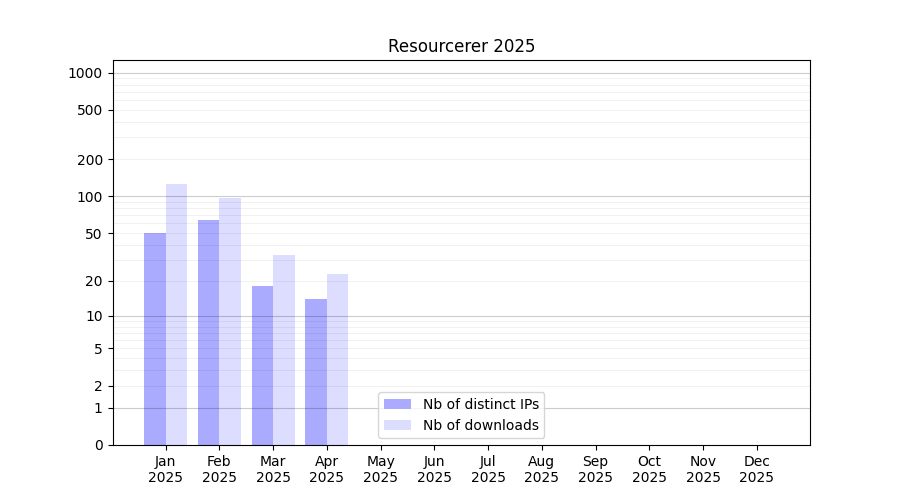This screenshot has height=500, width=900.
Task: Click the Jan 2025 downloads bar
Action: [x=177, y=315]
